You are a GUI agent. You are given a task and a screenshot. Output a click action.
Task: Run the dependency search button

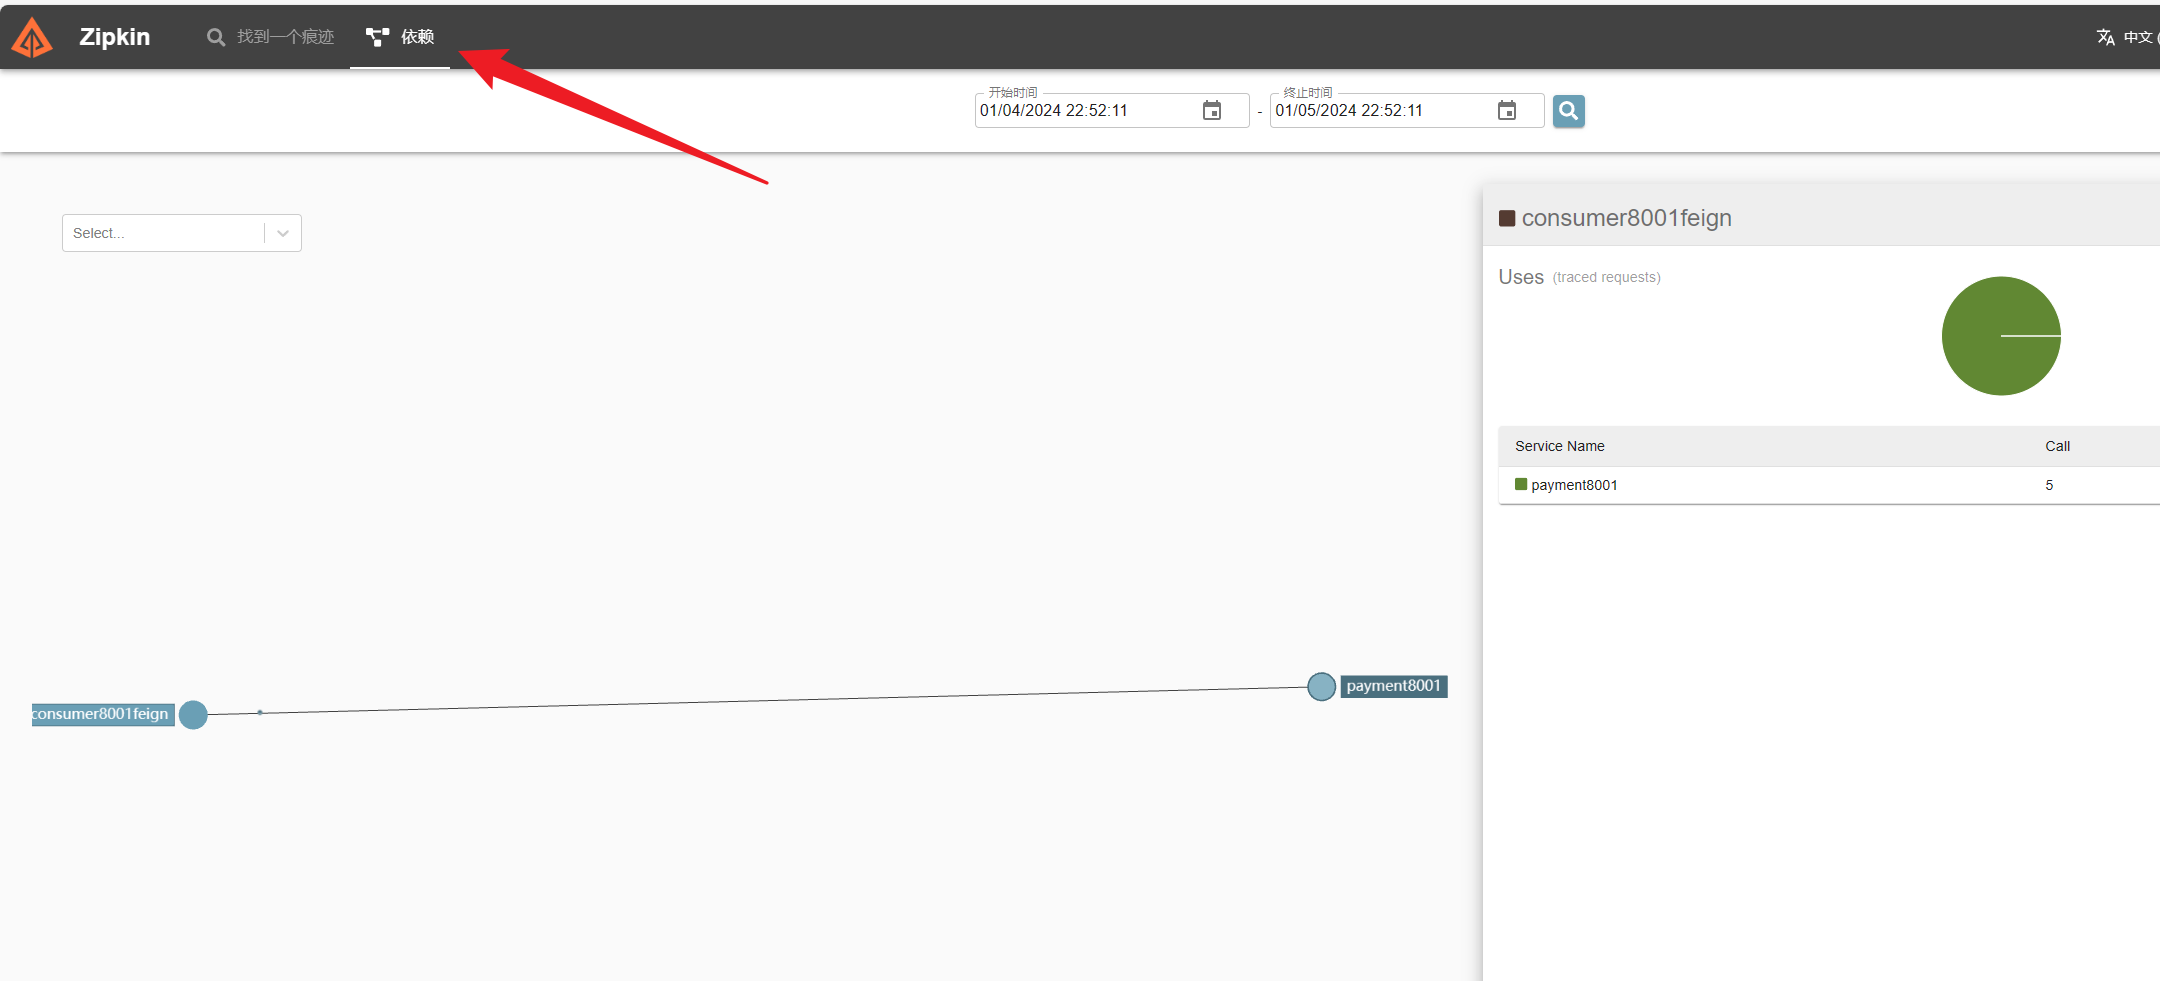(x=1568, y=111)
